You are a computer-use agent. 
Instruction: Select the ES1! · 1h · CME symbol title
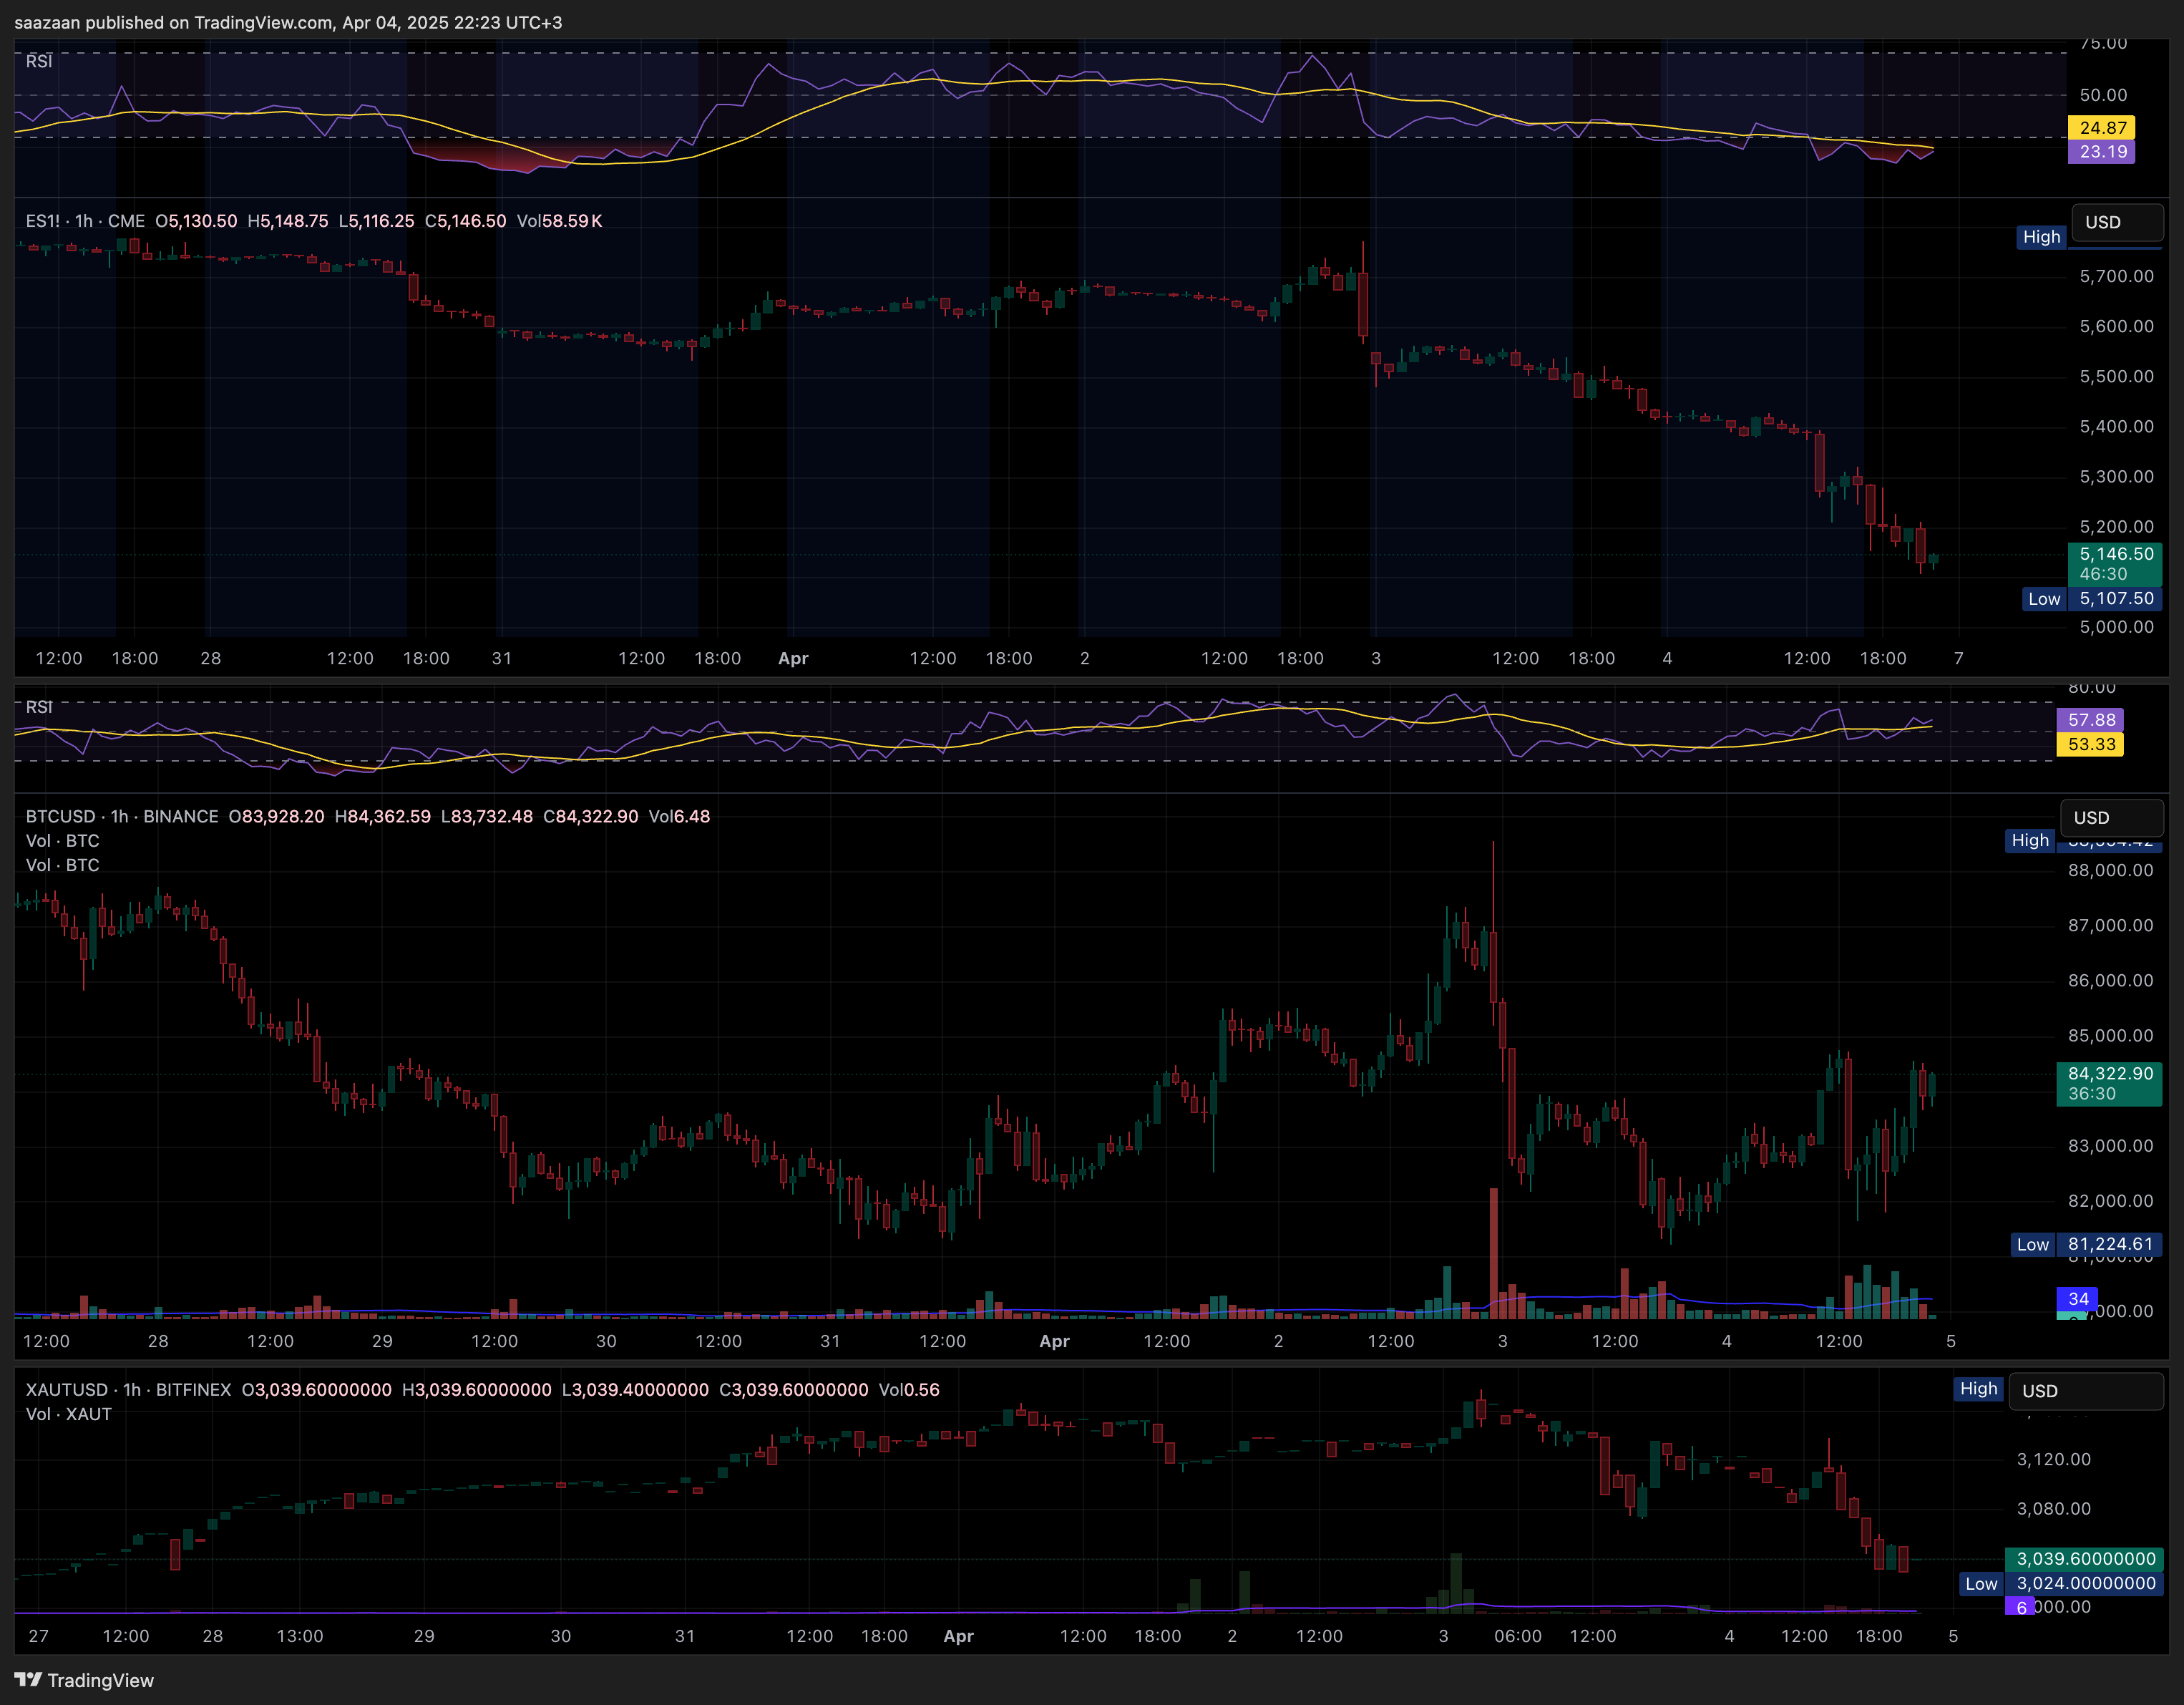[85, 221]
